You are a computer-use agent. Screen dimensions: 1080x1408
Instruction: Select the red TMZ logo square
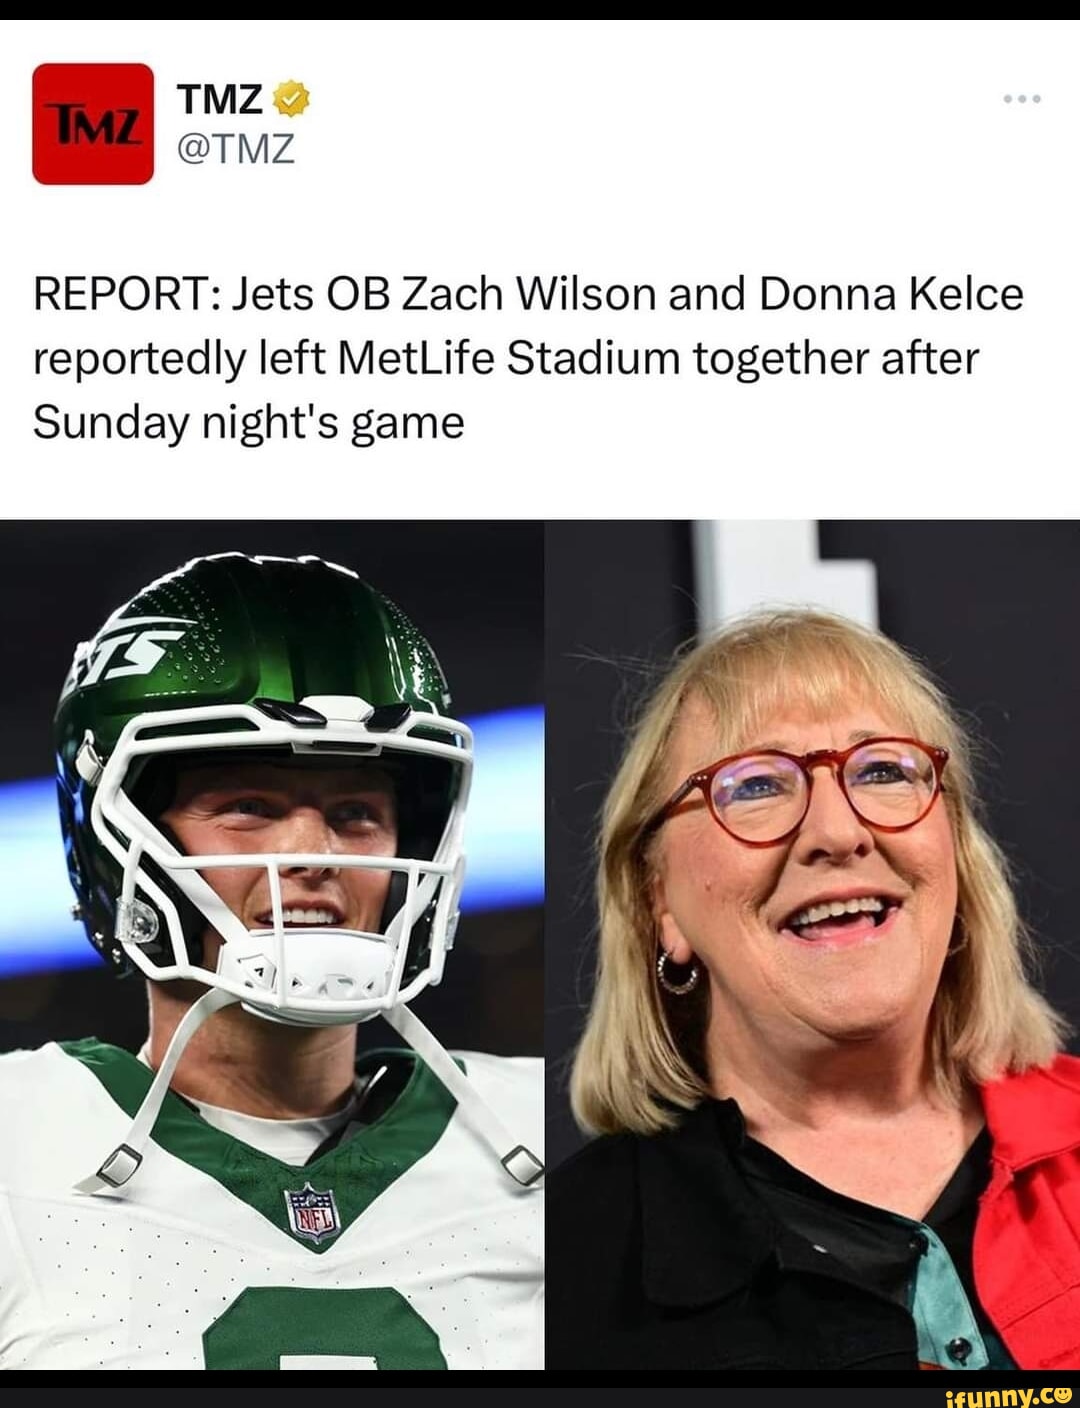[95, 125]
